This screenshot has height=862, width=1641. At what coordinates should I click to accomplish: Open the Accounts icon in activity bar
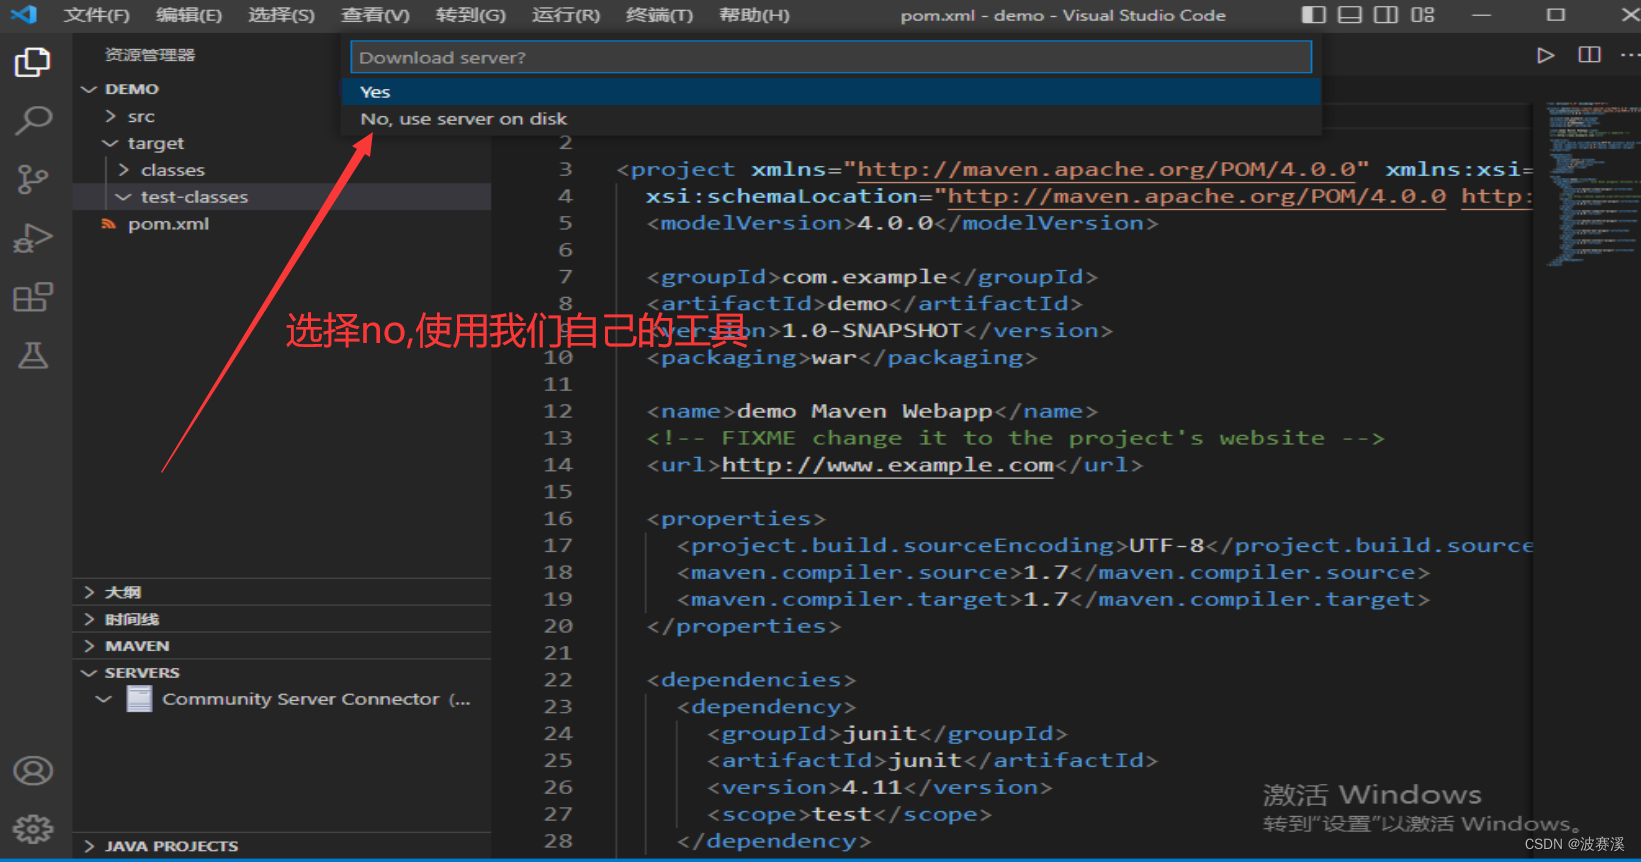pos(33,771)
